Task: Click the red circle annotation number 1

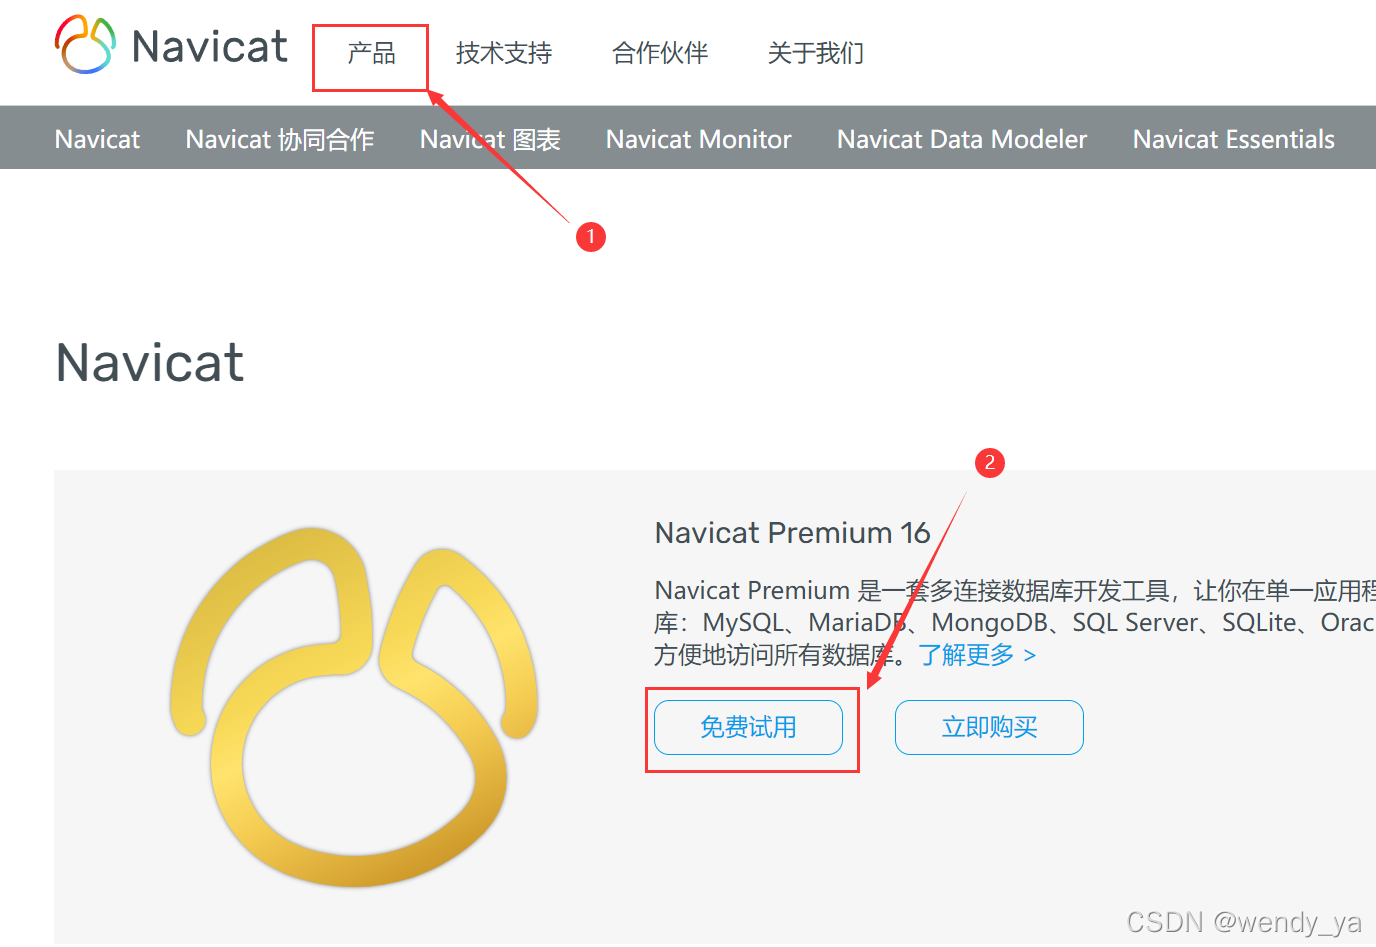Action: tap(591, 237)
